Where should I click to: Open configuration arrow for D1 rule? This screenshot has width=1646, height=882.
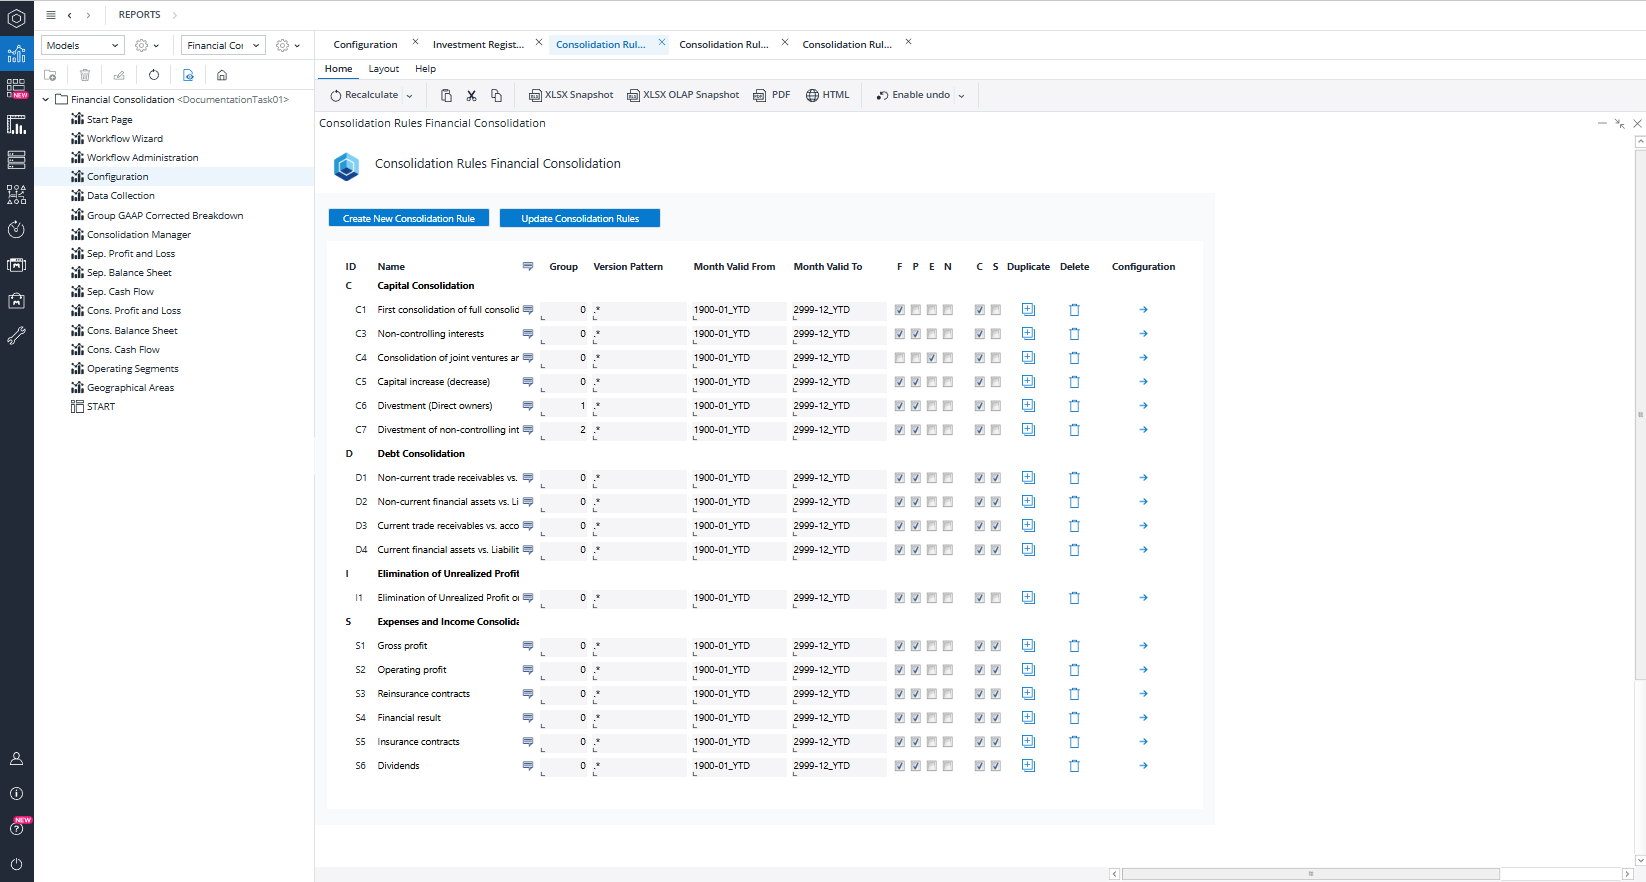(x=1143, y=478)
